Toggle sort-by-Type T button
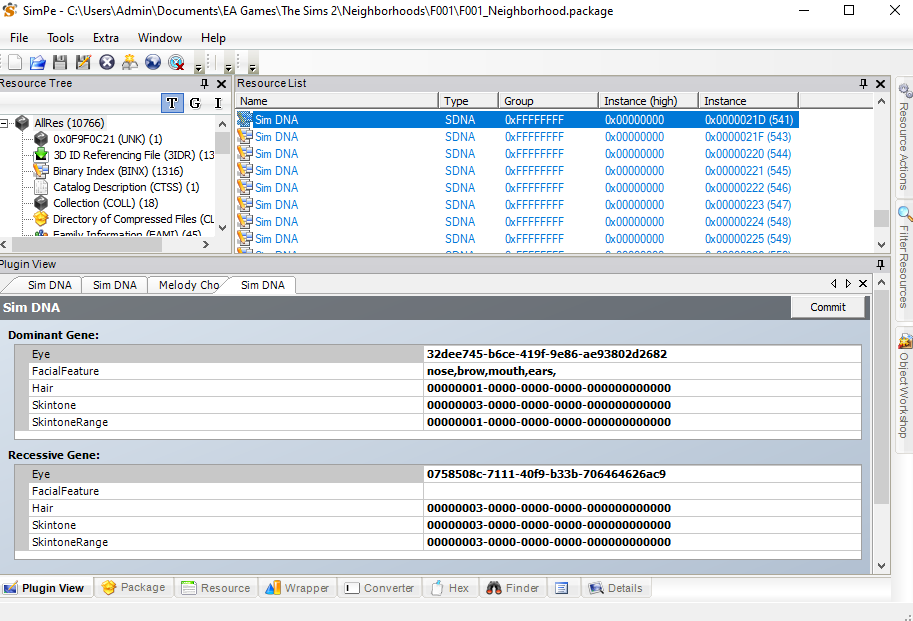 (172, 103)
